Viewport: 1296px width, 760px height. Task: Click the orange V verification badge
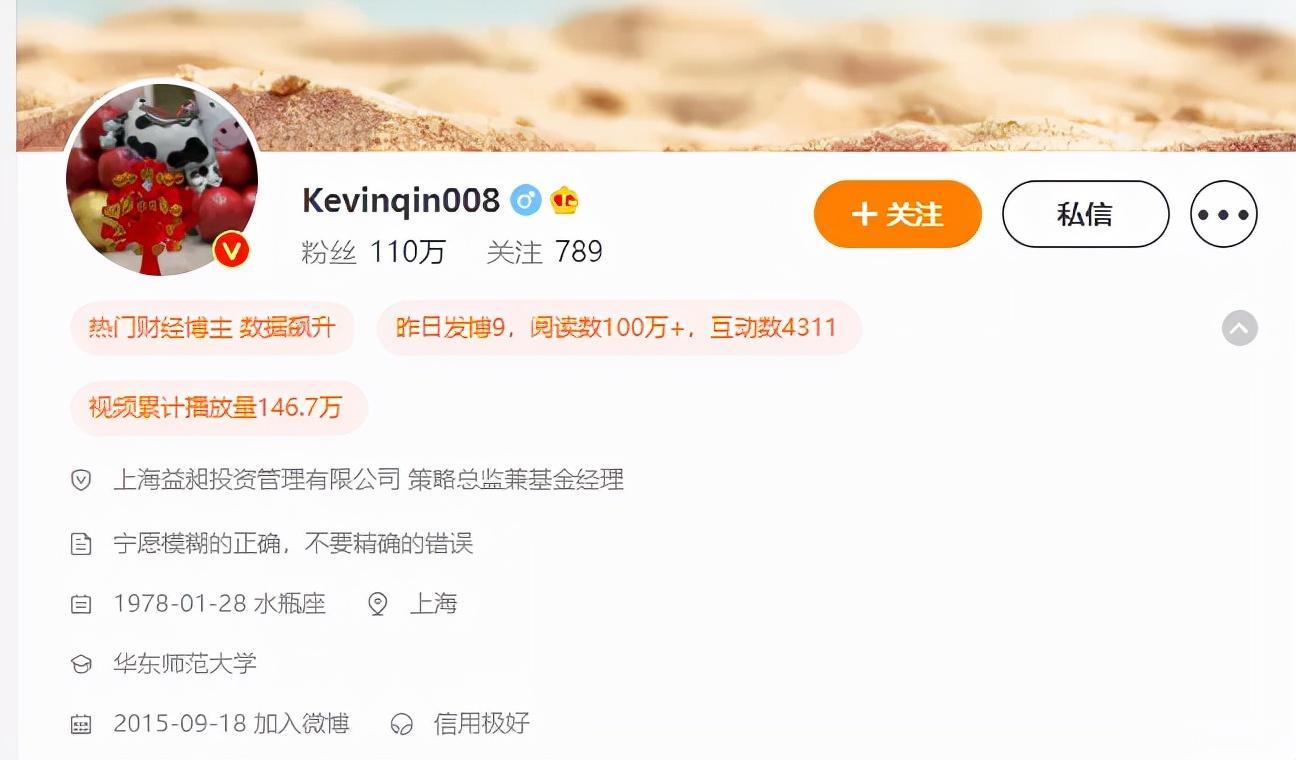pos(232,250)
